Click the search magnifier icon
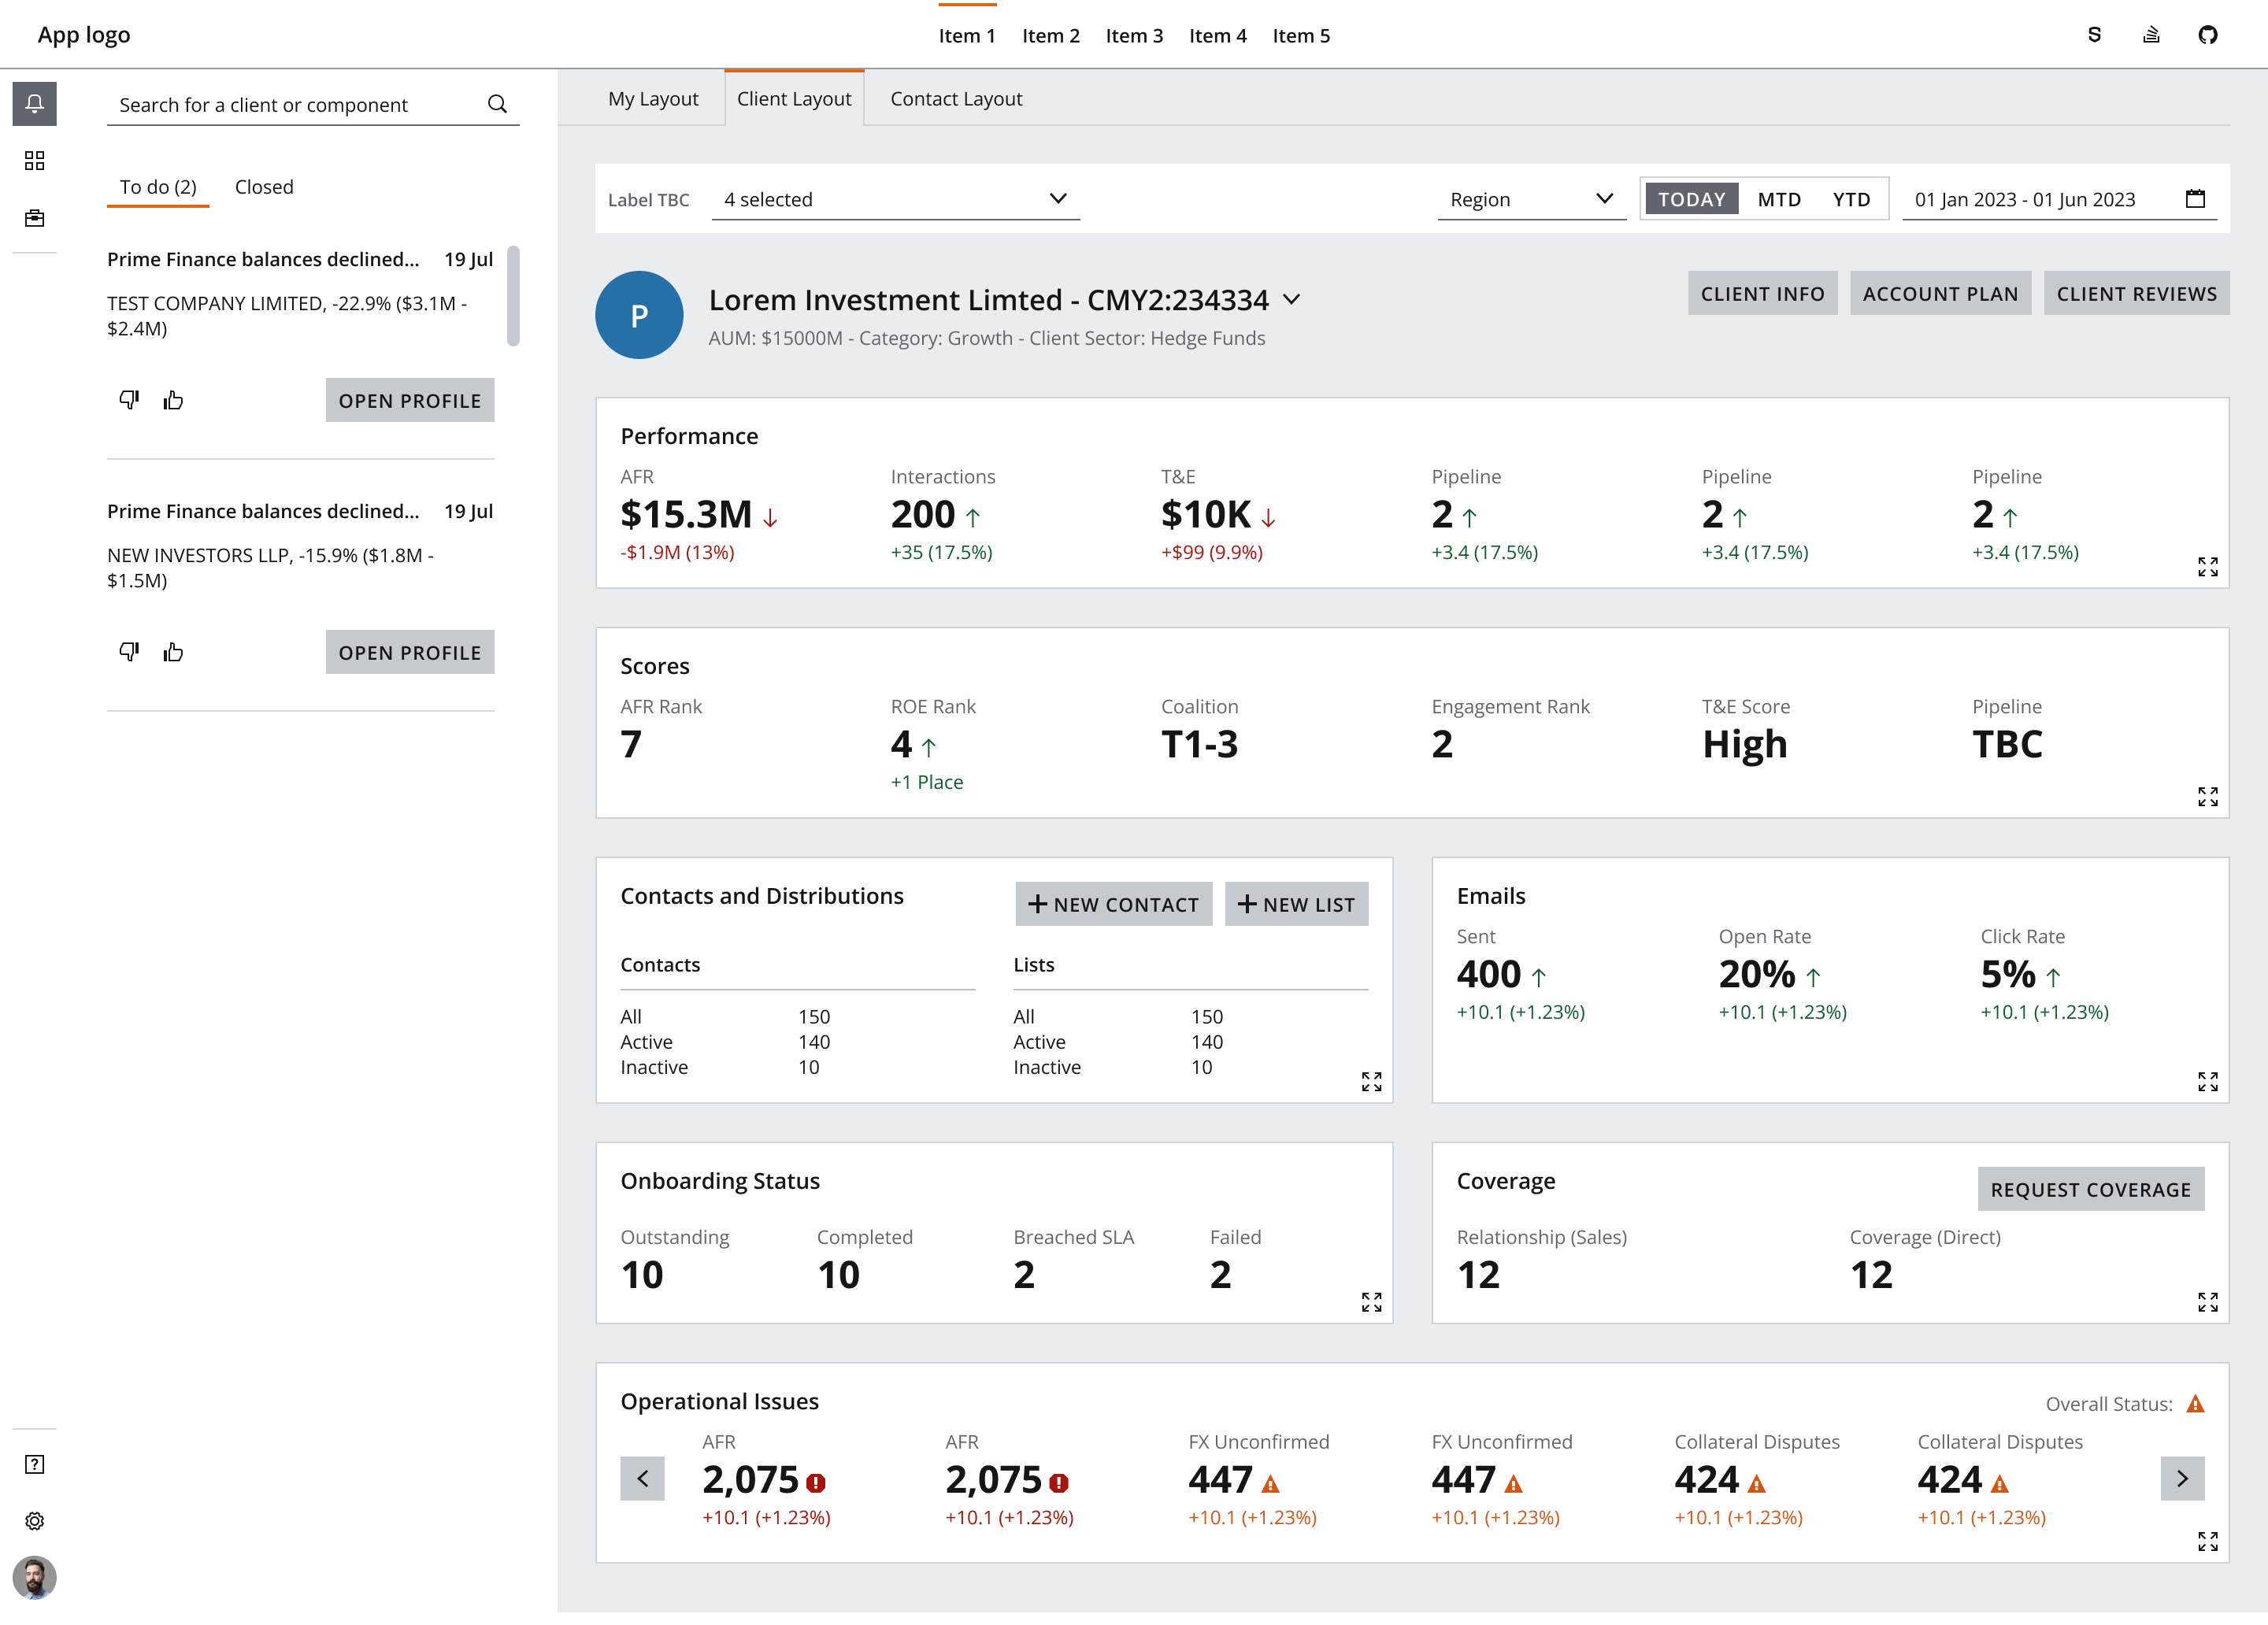 pos(497,104)
